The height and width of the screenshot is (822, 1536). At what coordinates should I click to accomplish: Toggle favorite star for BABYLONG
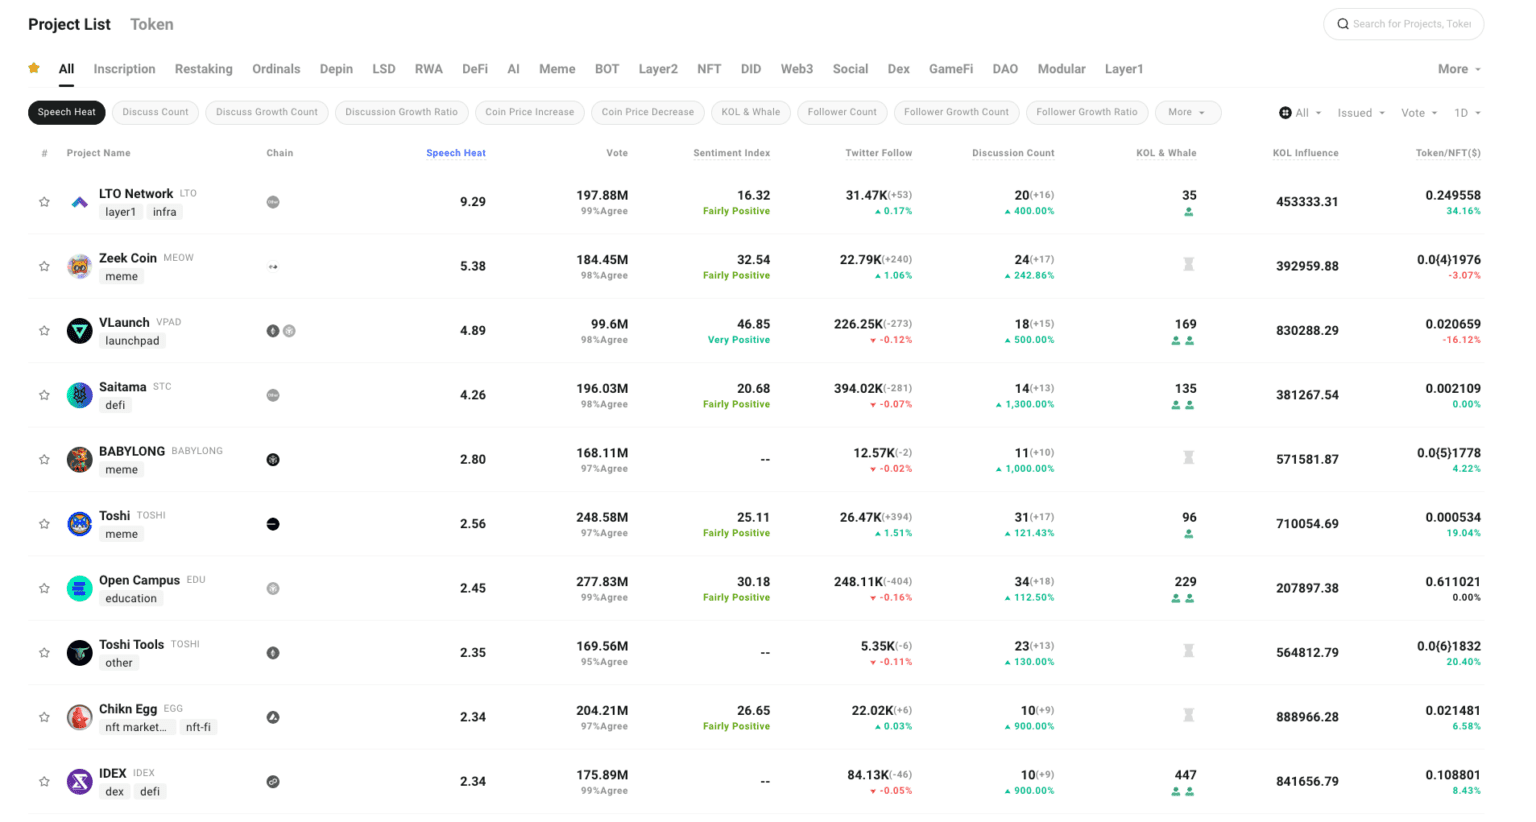tap(44, 460)
